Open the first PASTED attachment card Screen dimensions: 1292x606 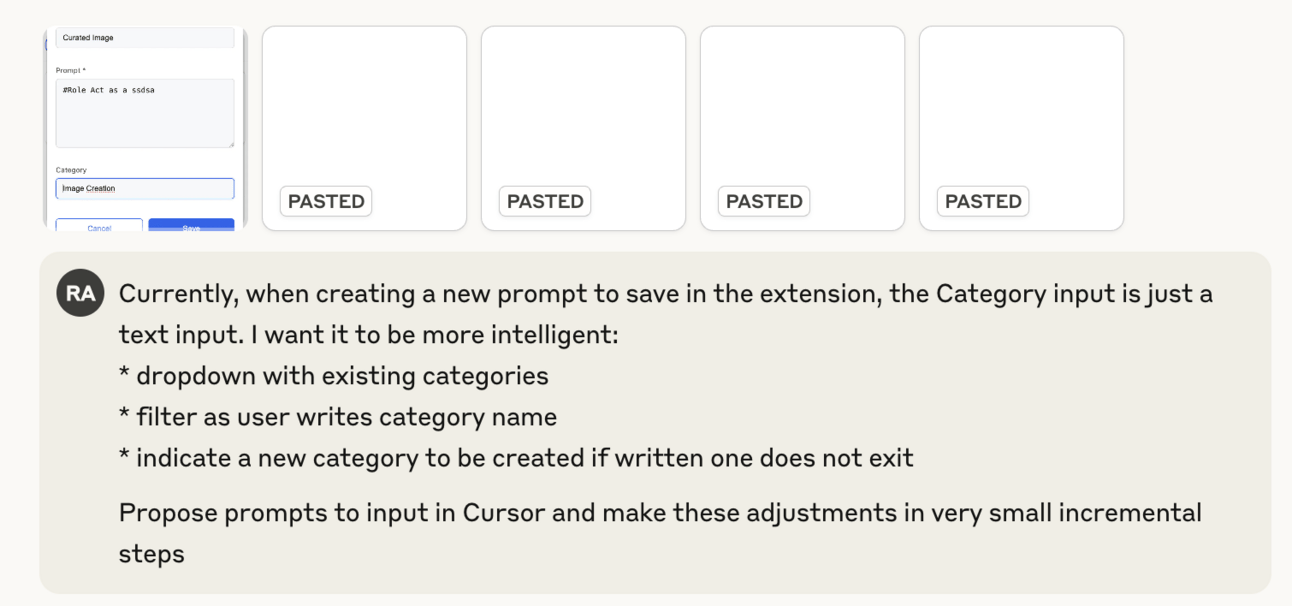click(x=364, y=128)
